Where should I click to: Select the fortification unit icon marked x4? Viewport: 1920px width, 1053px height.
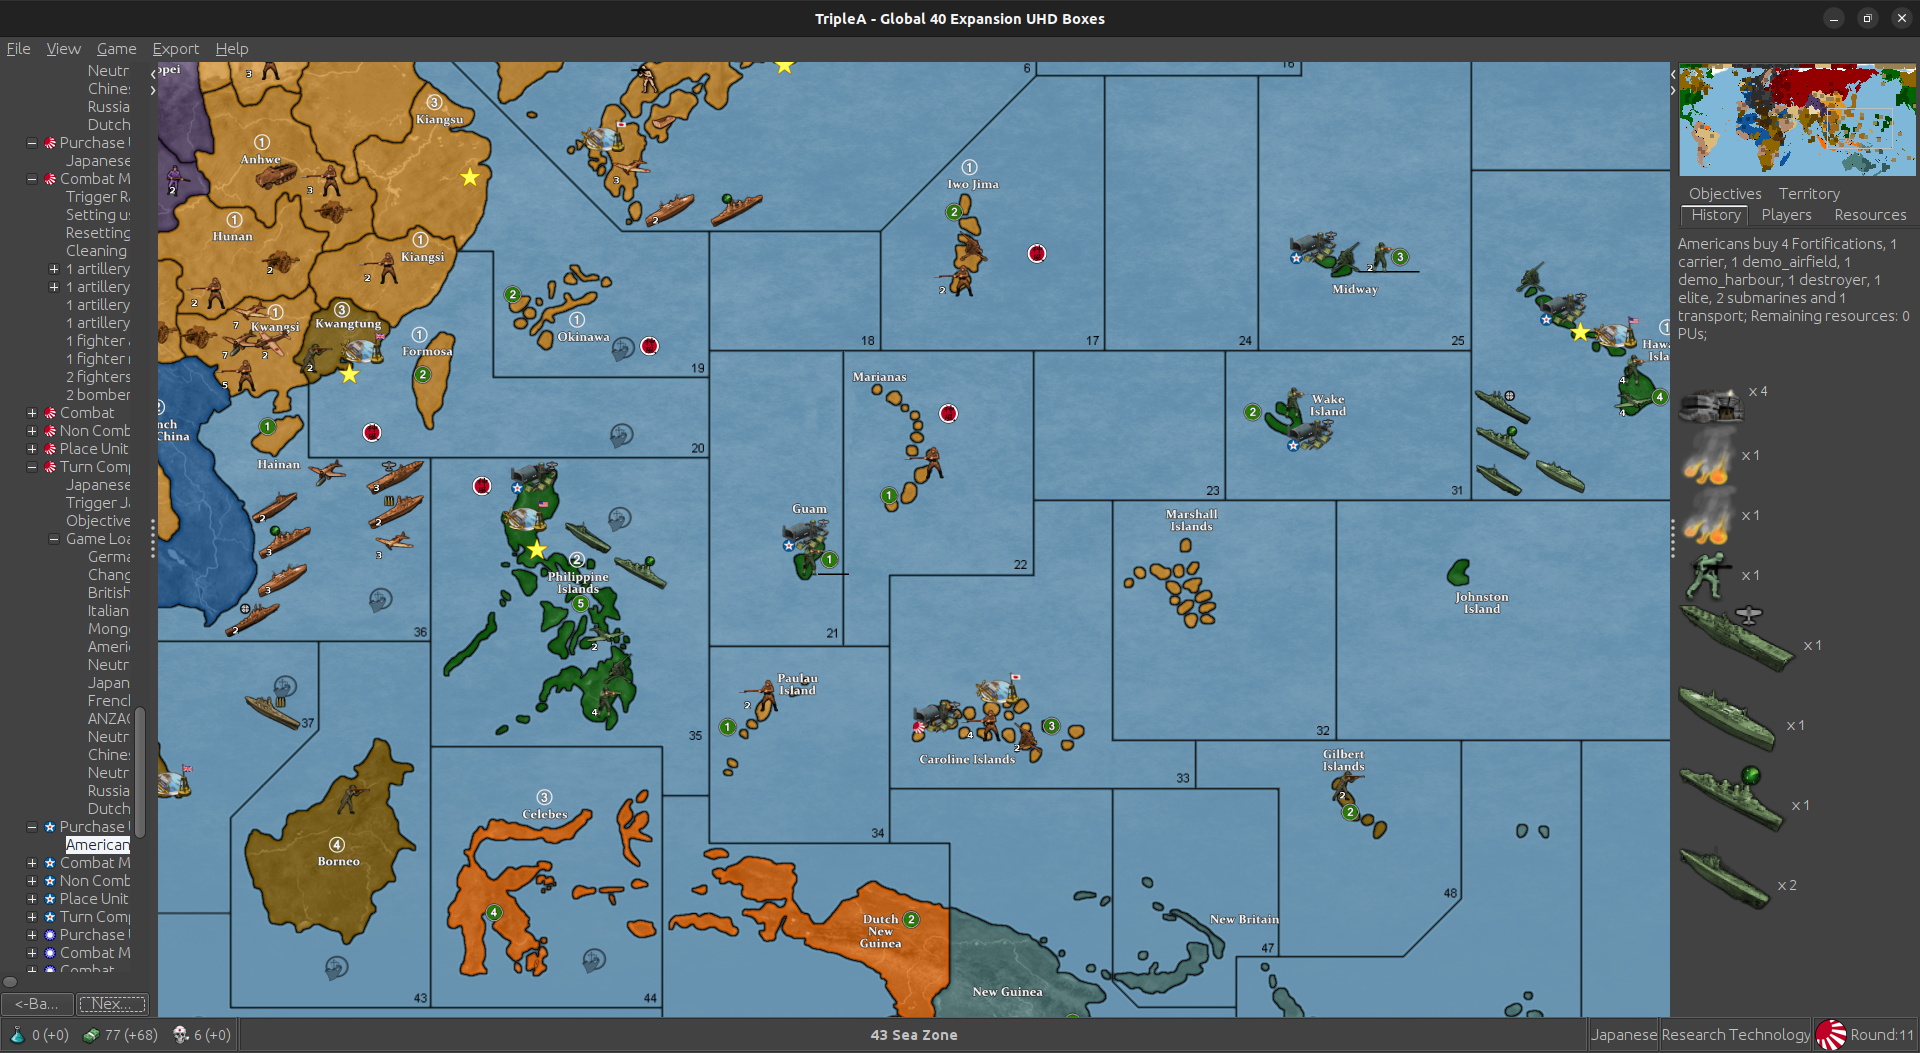pos(1711,404)
